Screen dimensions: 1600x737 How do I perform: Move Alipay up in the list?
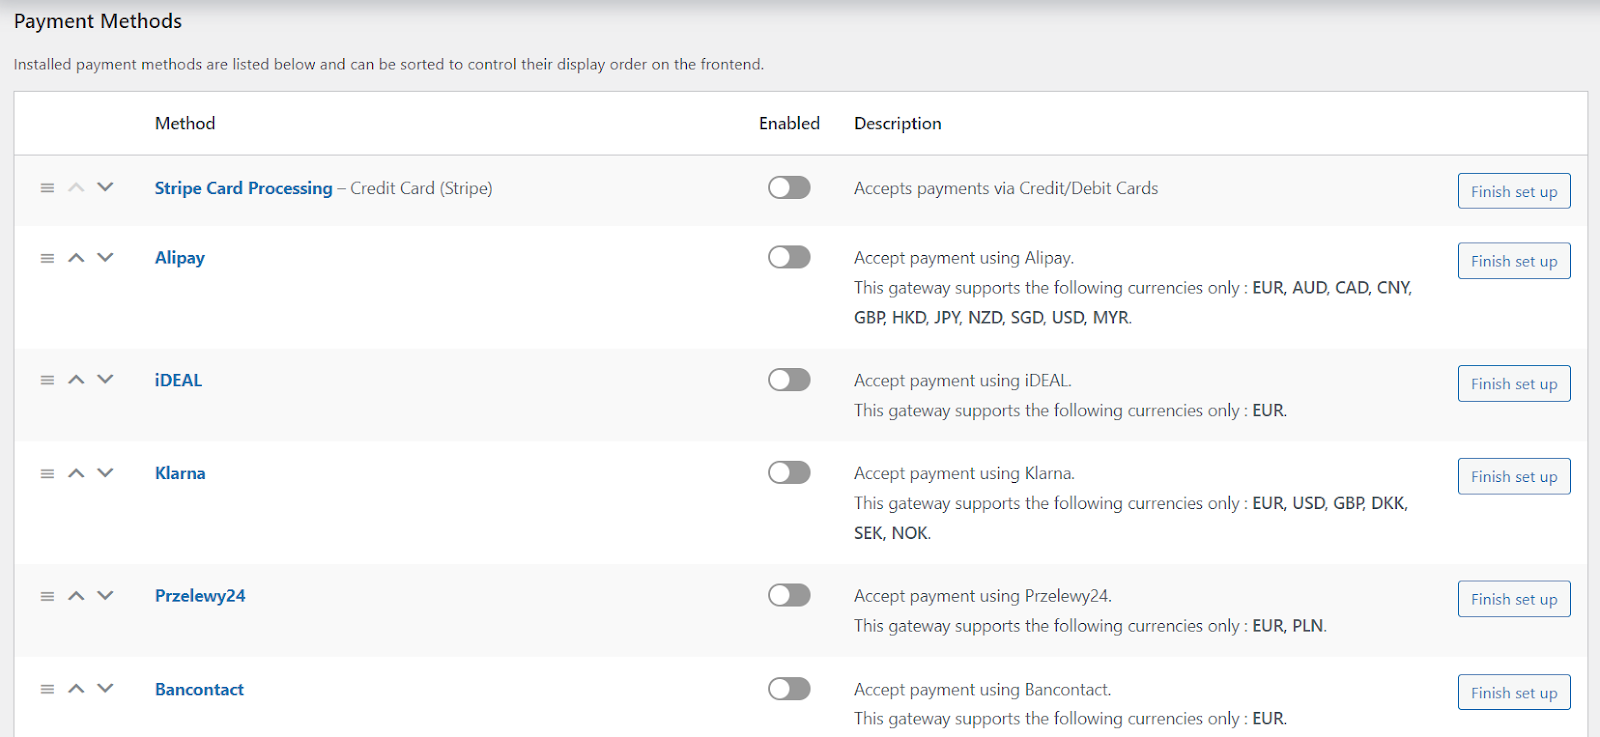point(76,258)
